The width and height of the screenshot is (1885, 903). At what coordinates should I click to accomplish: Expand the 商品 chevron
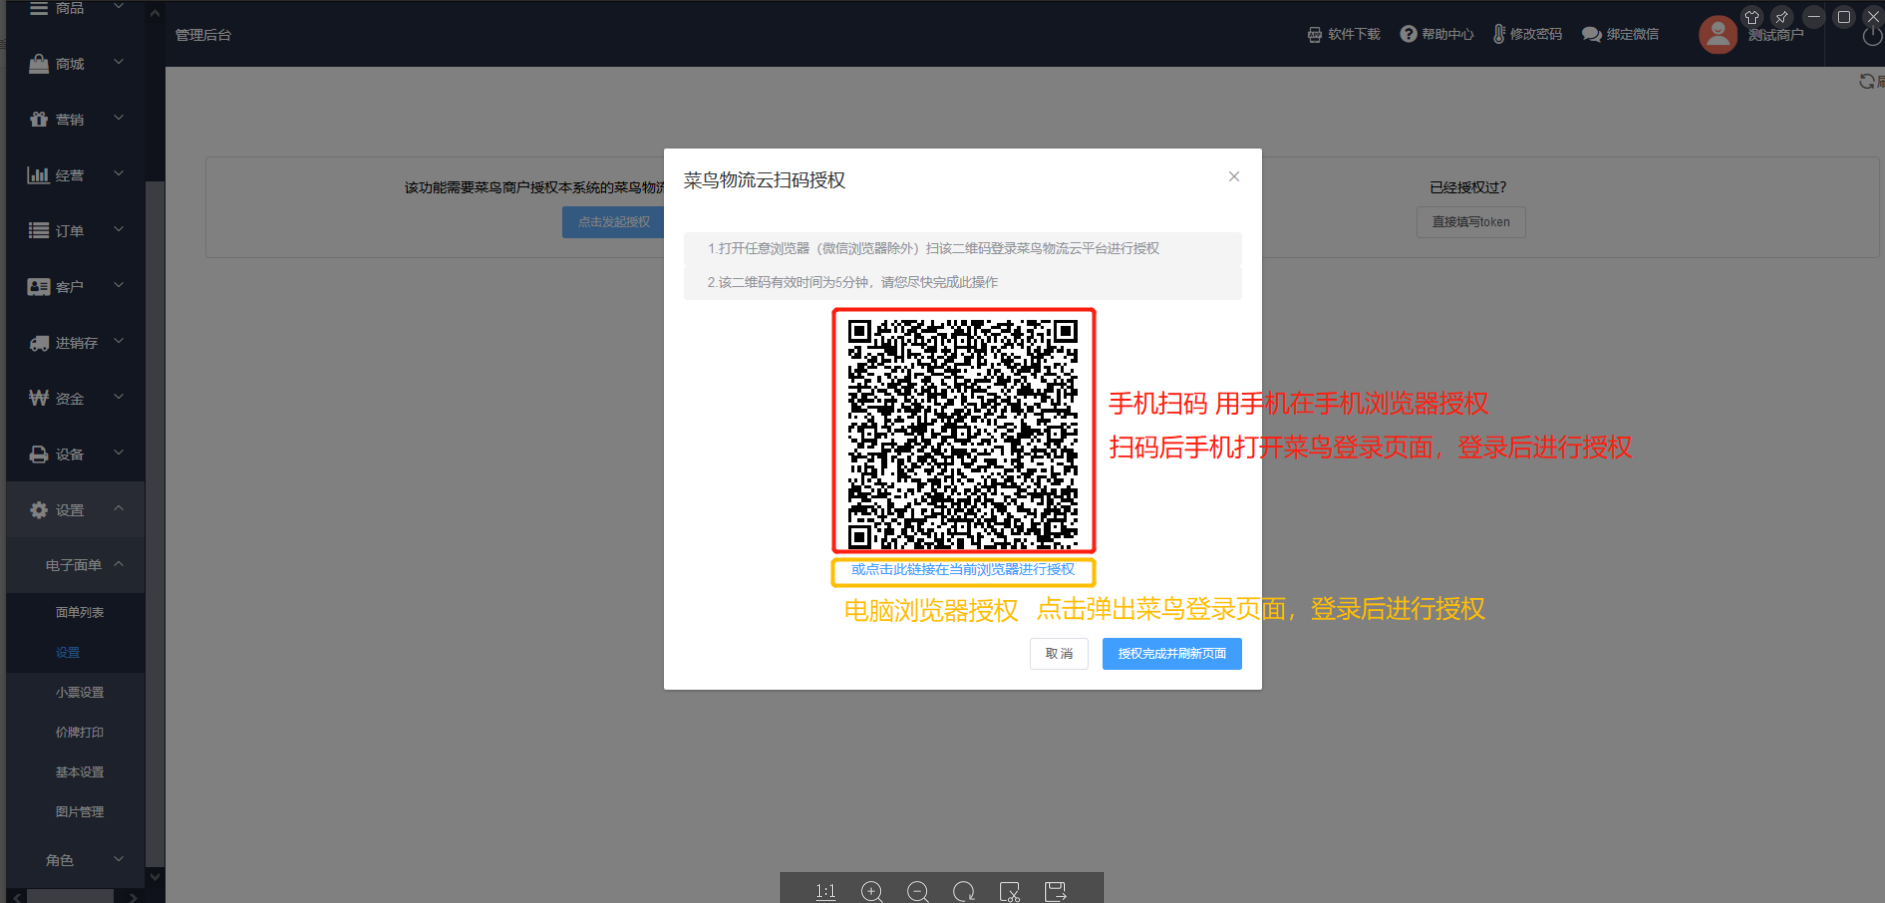click(x=119, y=7)
